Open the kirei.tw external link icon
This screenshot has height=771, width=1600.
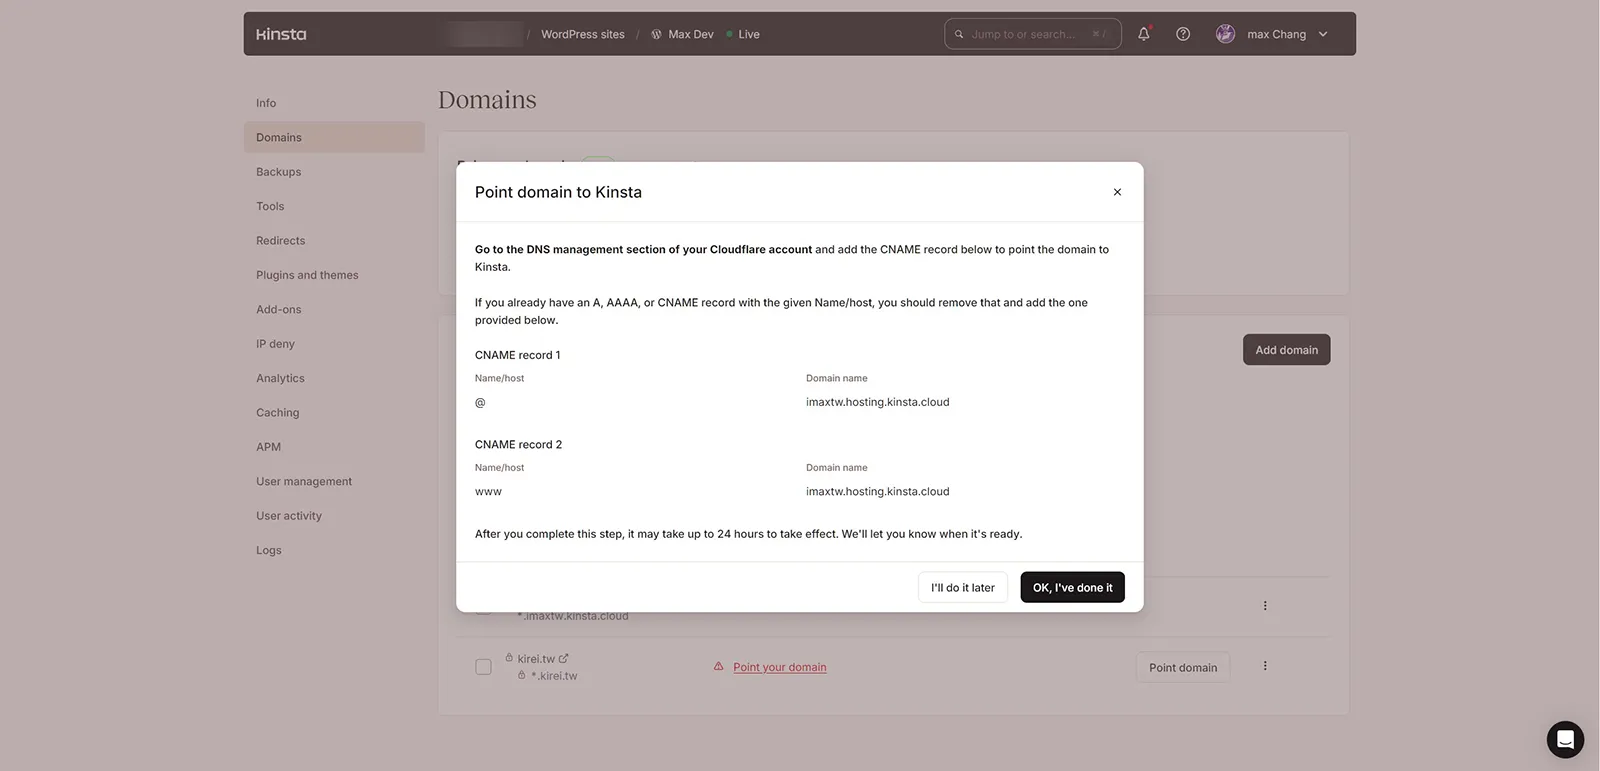coord(564,658)
